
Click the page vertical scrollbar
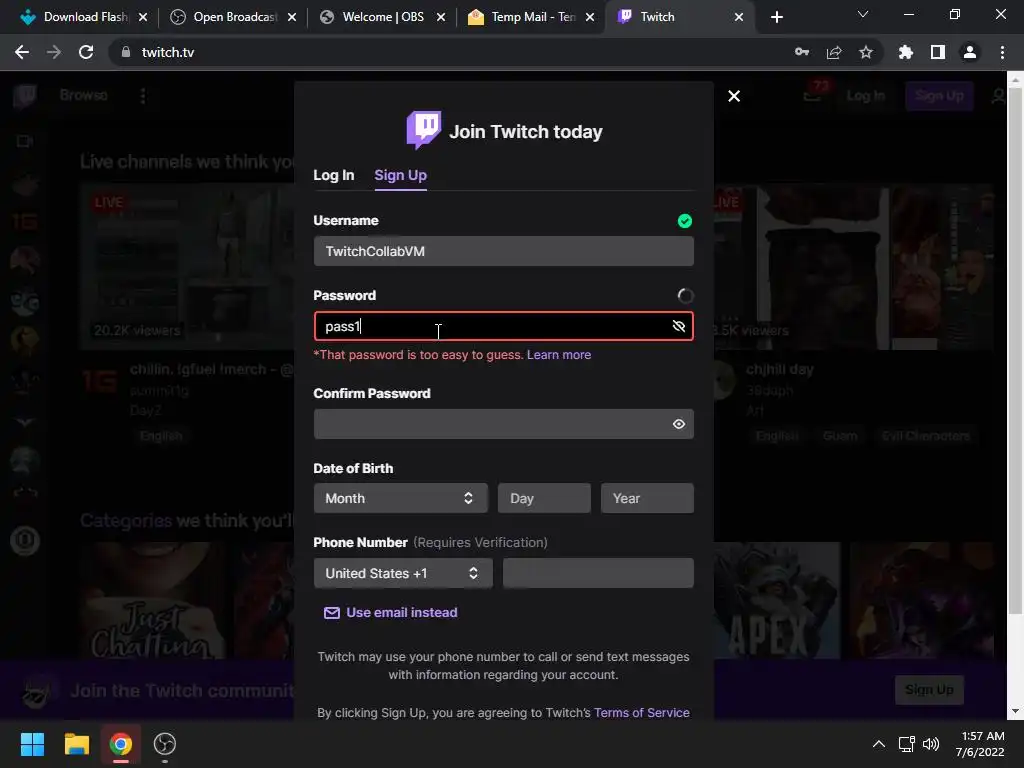1016,353
